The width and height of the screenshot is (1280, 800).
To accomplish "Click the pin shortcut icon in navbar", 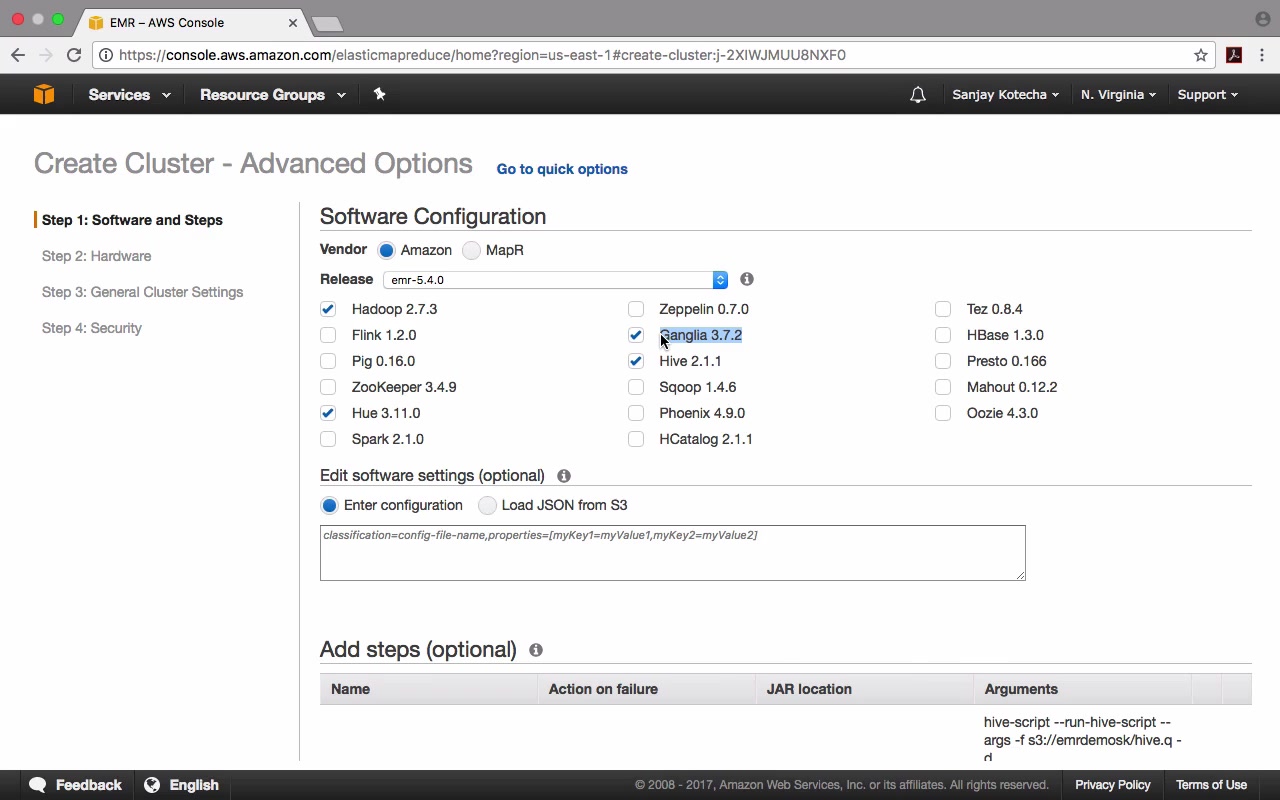I will tap(379, 94).
